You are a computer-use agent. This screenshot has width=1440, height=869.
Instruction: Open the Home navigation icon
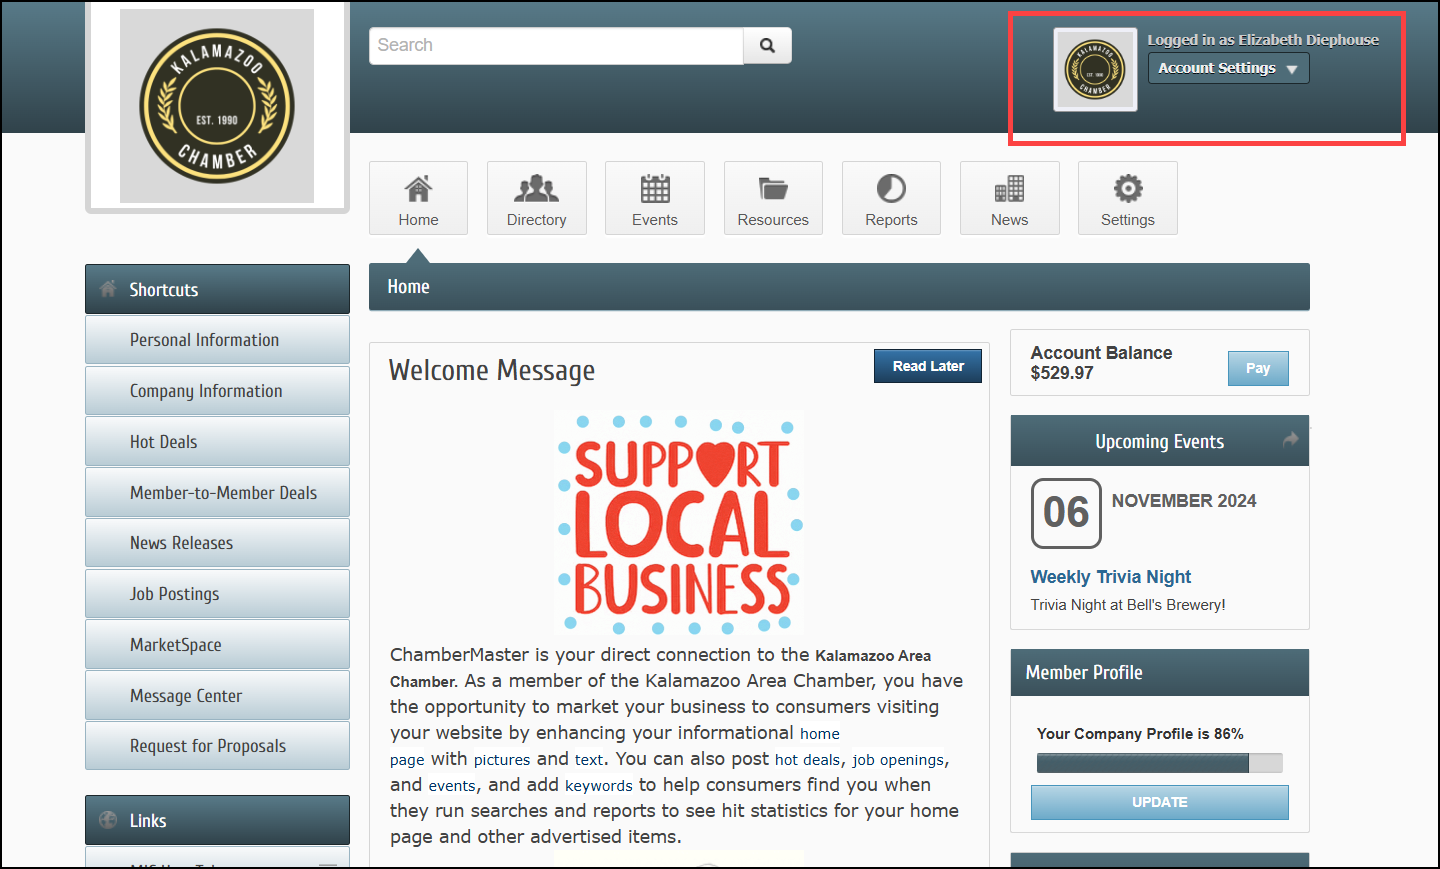pos(418,198)
